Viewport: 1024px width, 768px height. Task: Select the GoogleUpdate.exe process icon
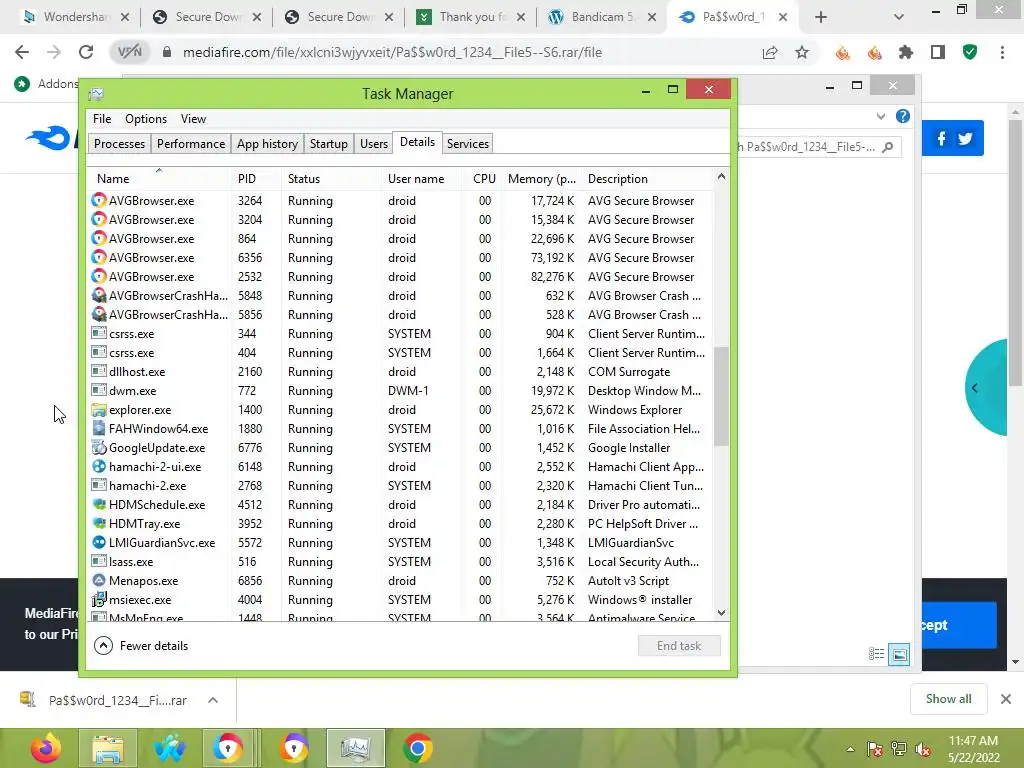click(x=99, y=448)
